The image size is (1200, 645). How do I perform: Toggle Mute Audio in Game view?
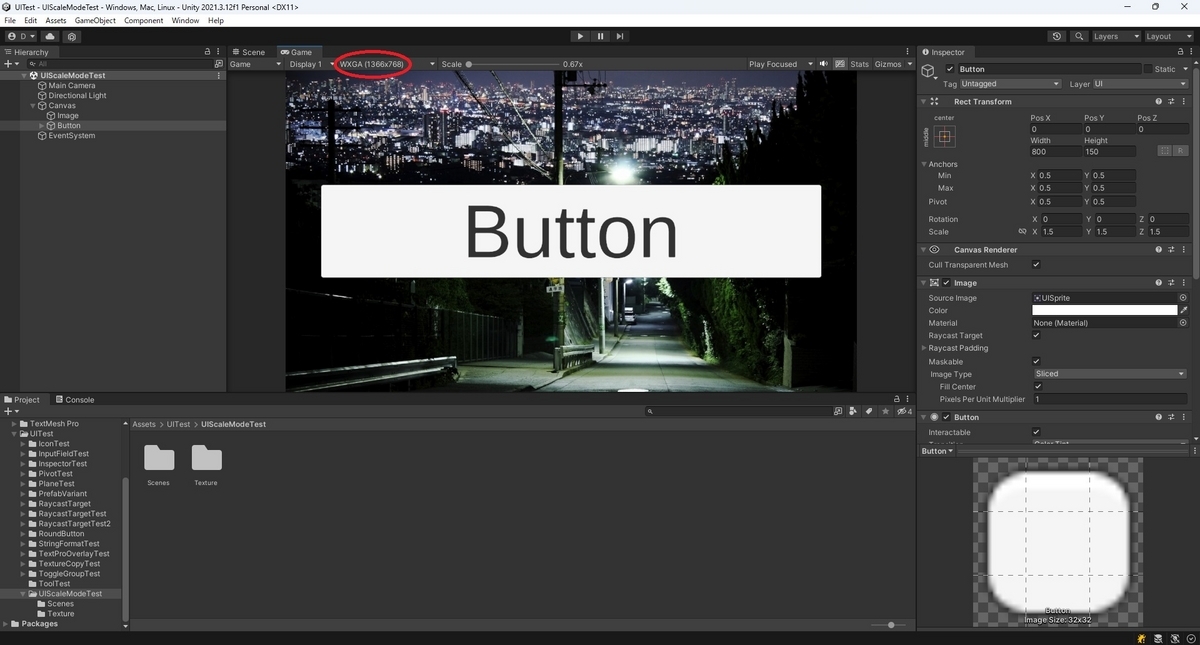[824, 64]
